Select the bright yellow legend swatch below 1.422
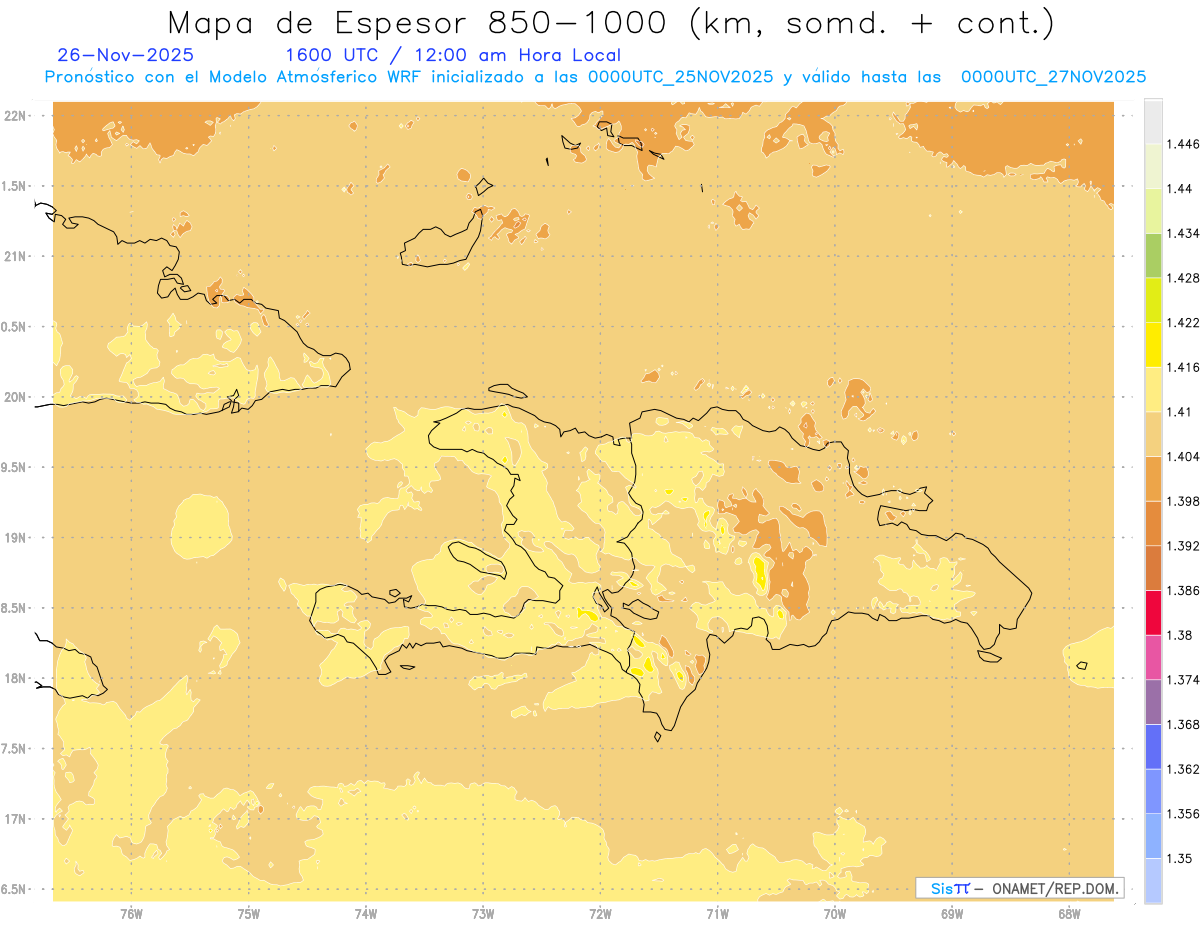 [1153, 344]
